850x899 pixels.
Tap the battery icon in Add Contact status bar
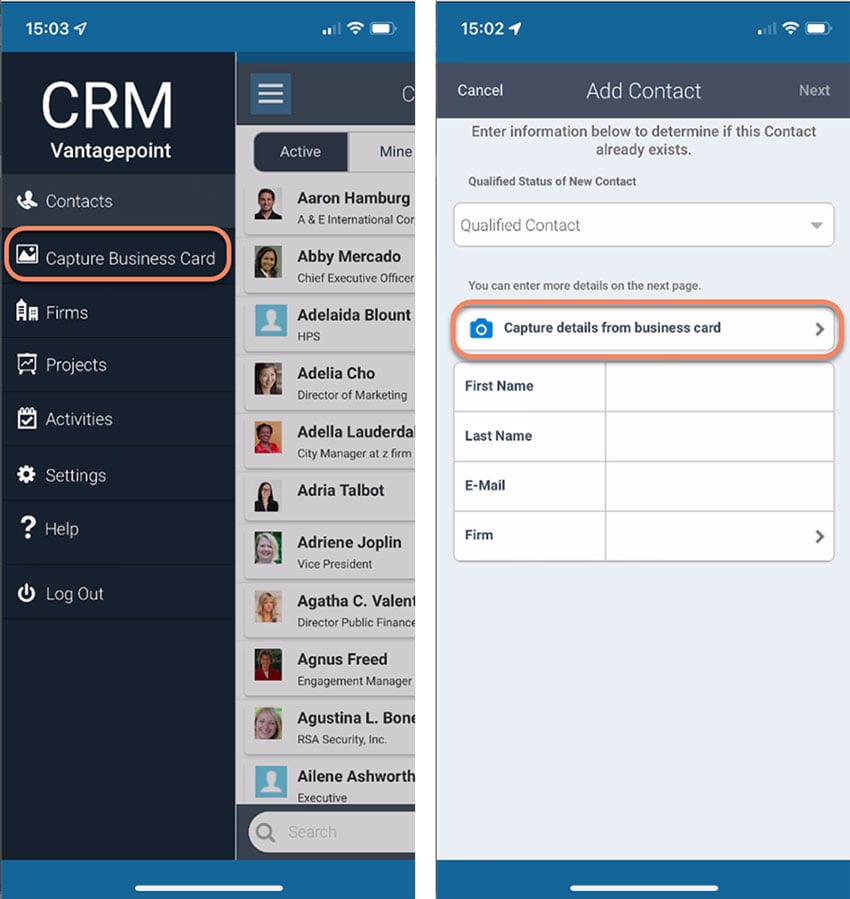click(818, 28)
